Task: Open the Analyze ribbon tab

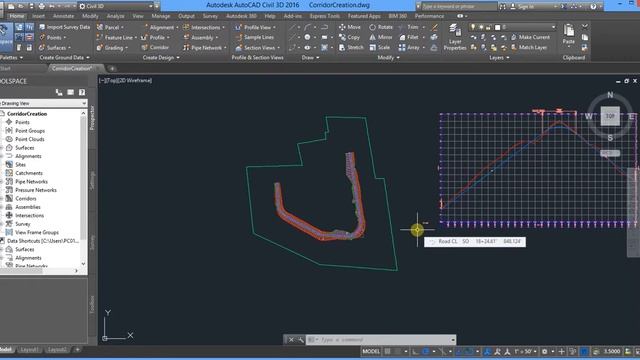Action: [116, 16]
